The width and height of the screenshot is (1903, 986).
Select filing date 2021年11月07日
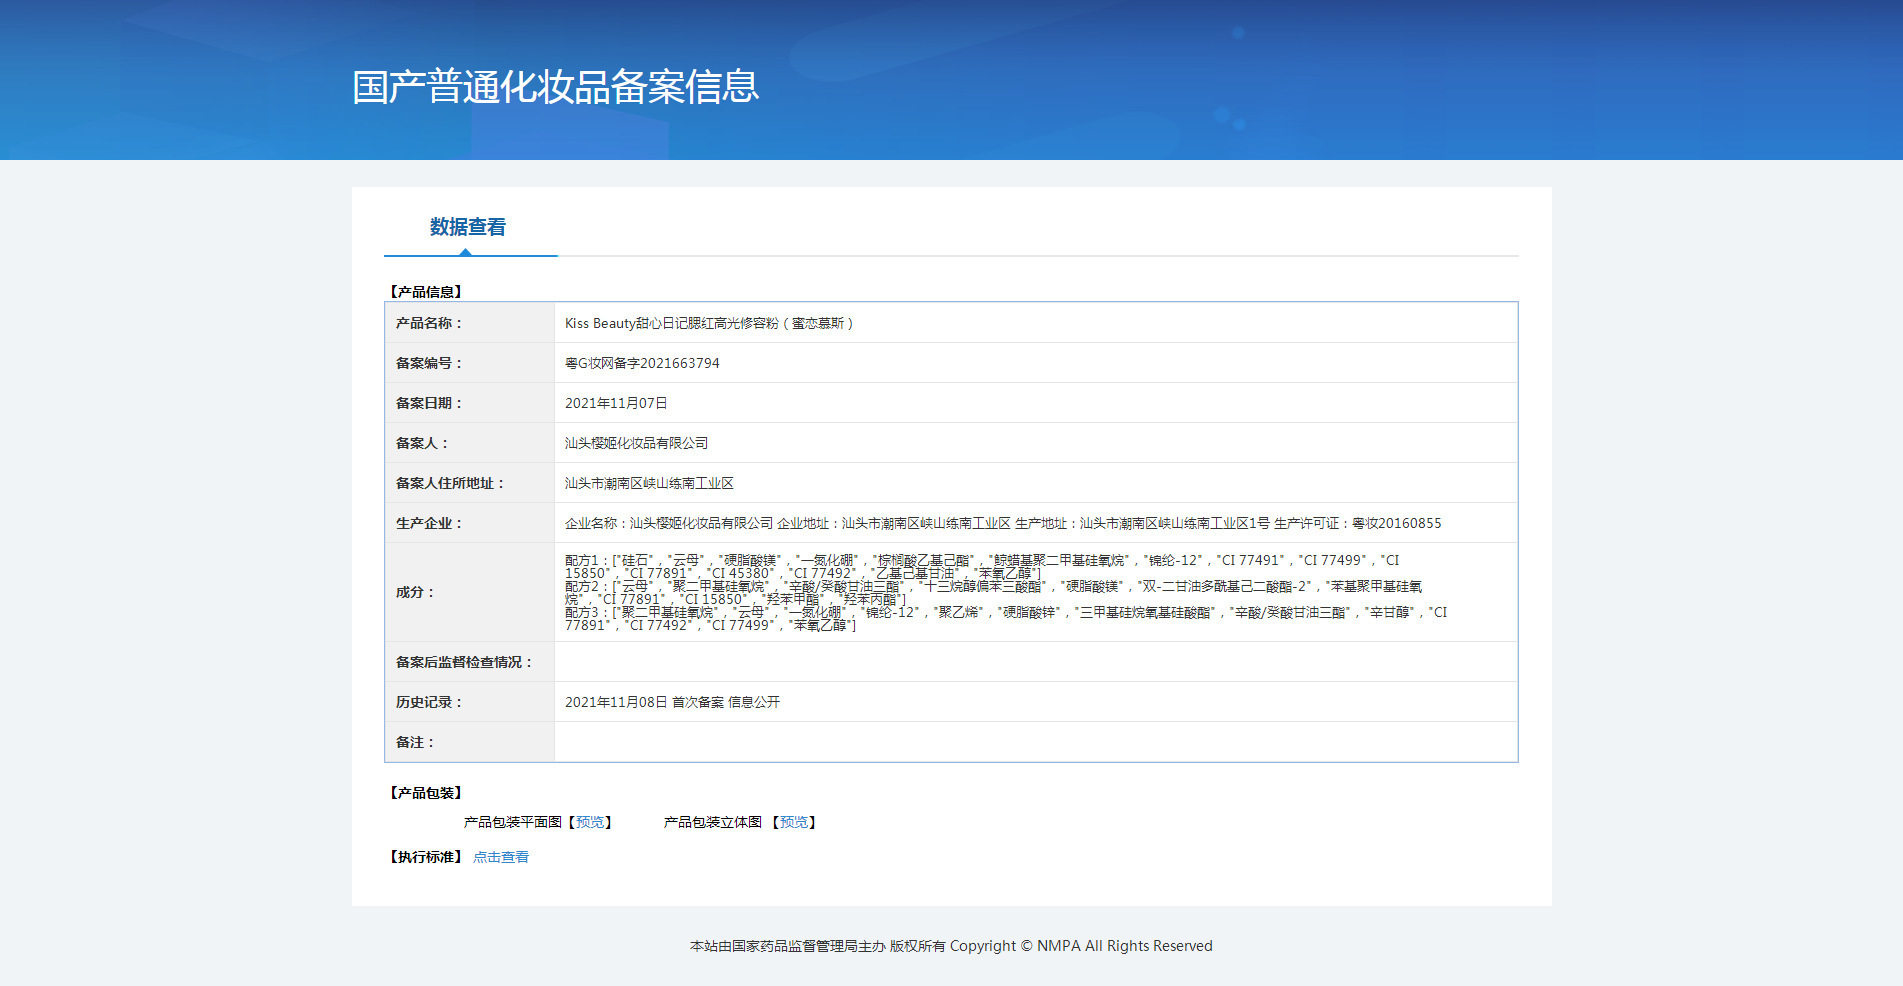[616, 403]
